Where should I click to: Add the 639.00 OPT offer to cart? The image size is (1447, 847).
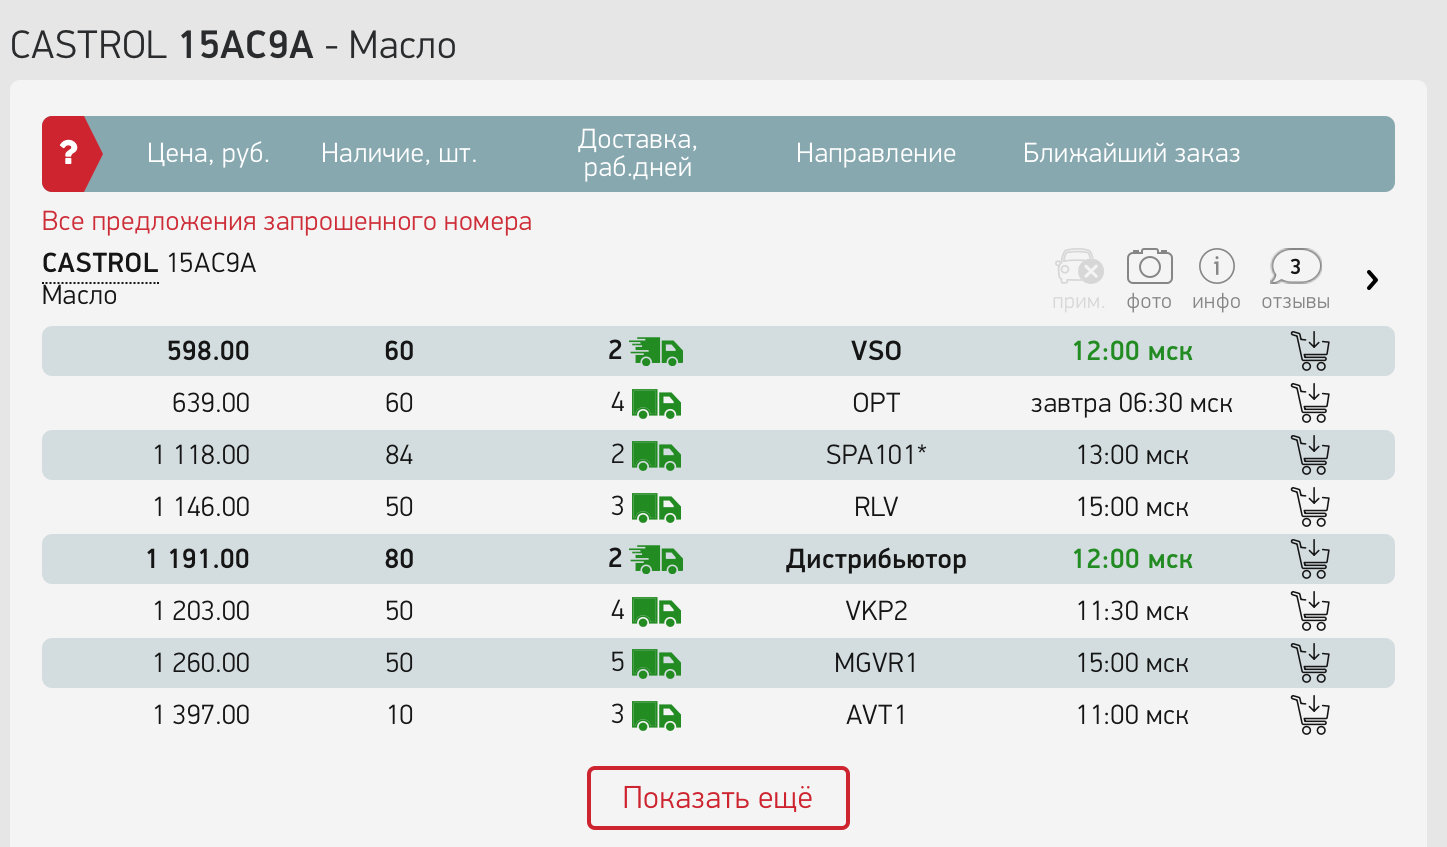(x=1310, y=403)
